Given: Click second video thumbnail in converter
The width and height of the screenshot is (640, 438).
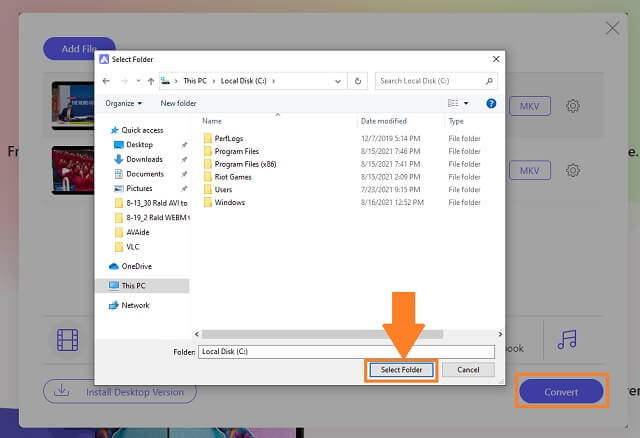Looking at the screenshot, I should coord(73,170).
